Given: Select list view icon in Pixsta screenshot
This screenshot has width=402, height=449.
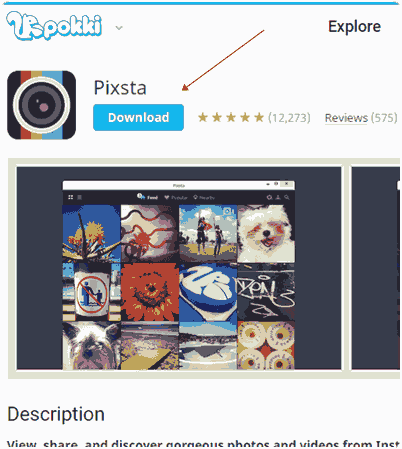Looking at the screenshot, I should pyautogui.click(x=79, y=197).
